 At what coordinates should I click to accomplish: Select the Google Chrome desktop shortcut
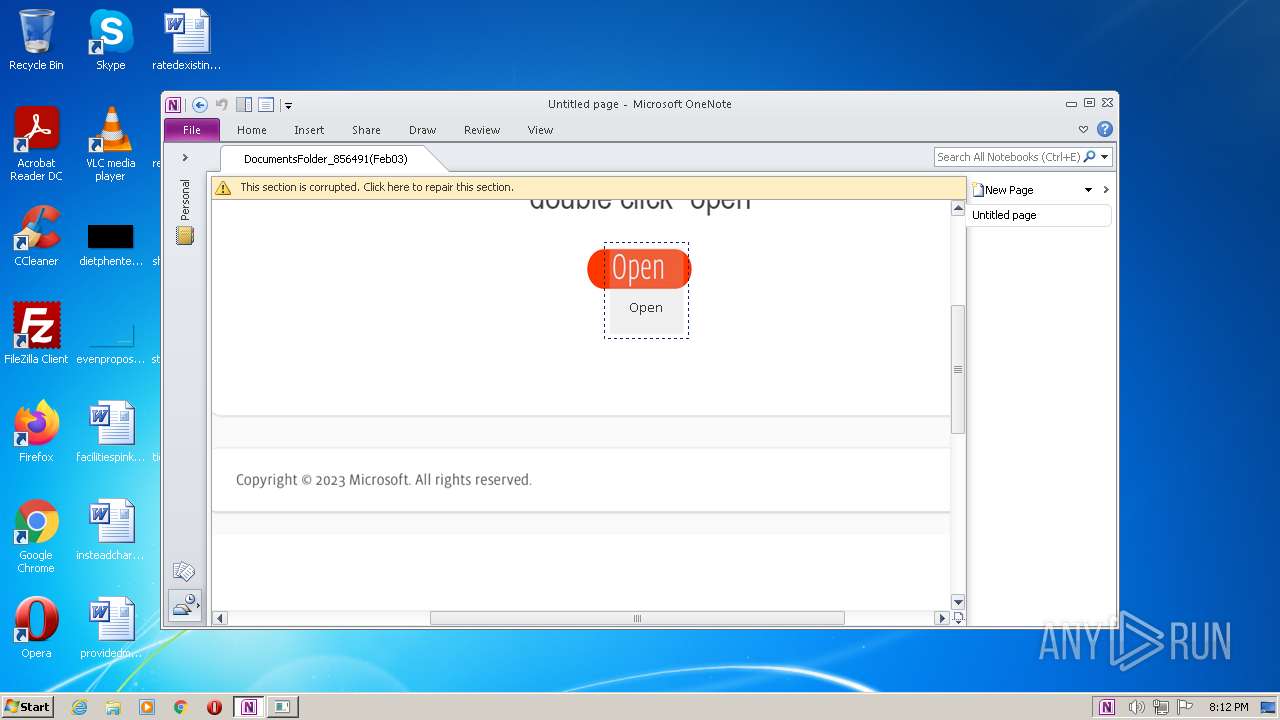(x=36, y=536)
